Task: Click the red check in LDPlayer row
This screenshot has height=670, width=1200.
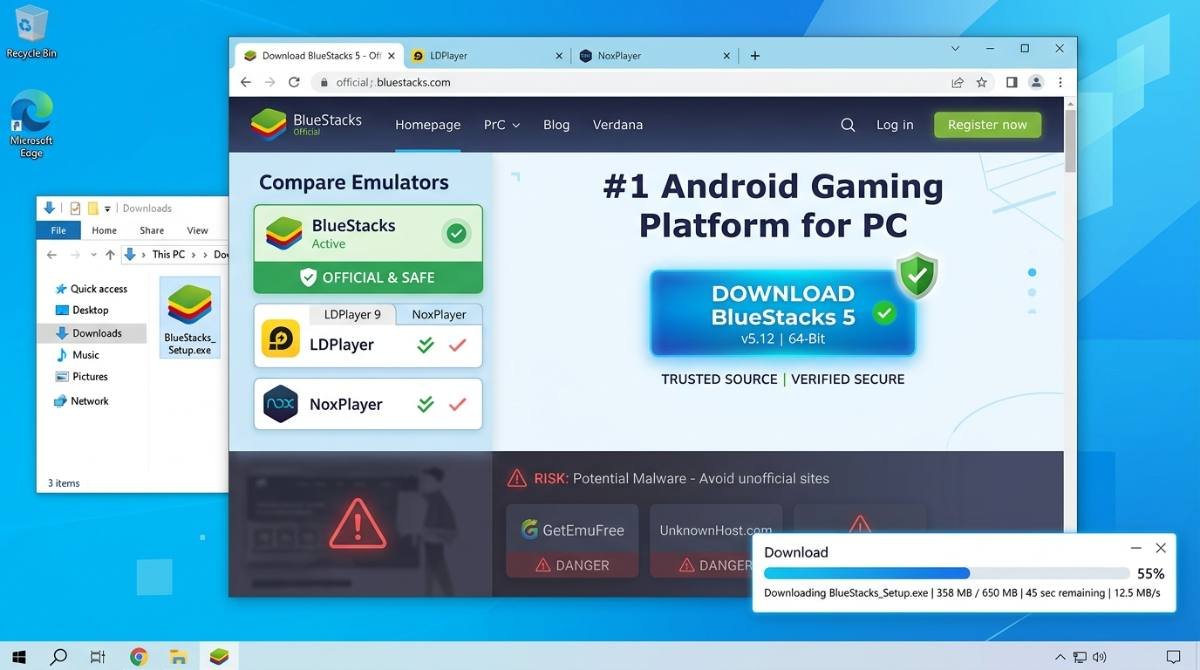Action: pyautogui.click(x=458, y=345)
